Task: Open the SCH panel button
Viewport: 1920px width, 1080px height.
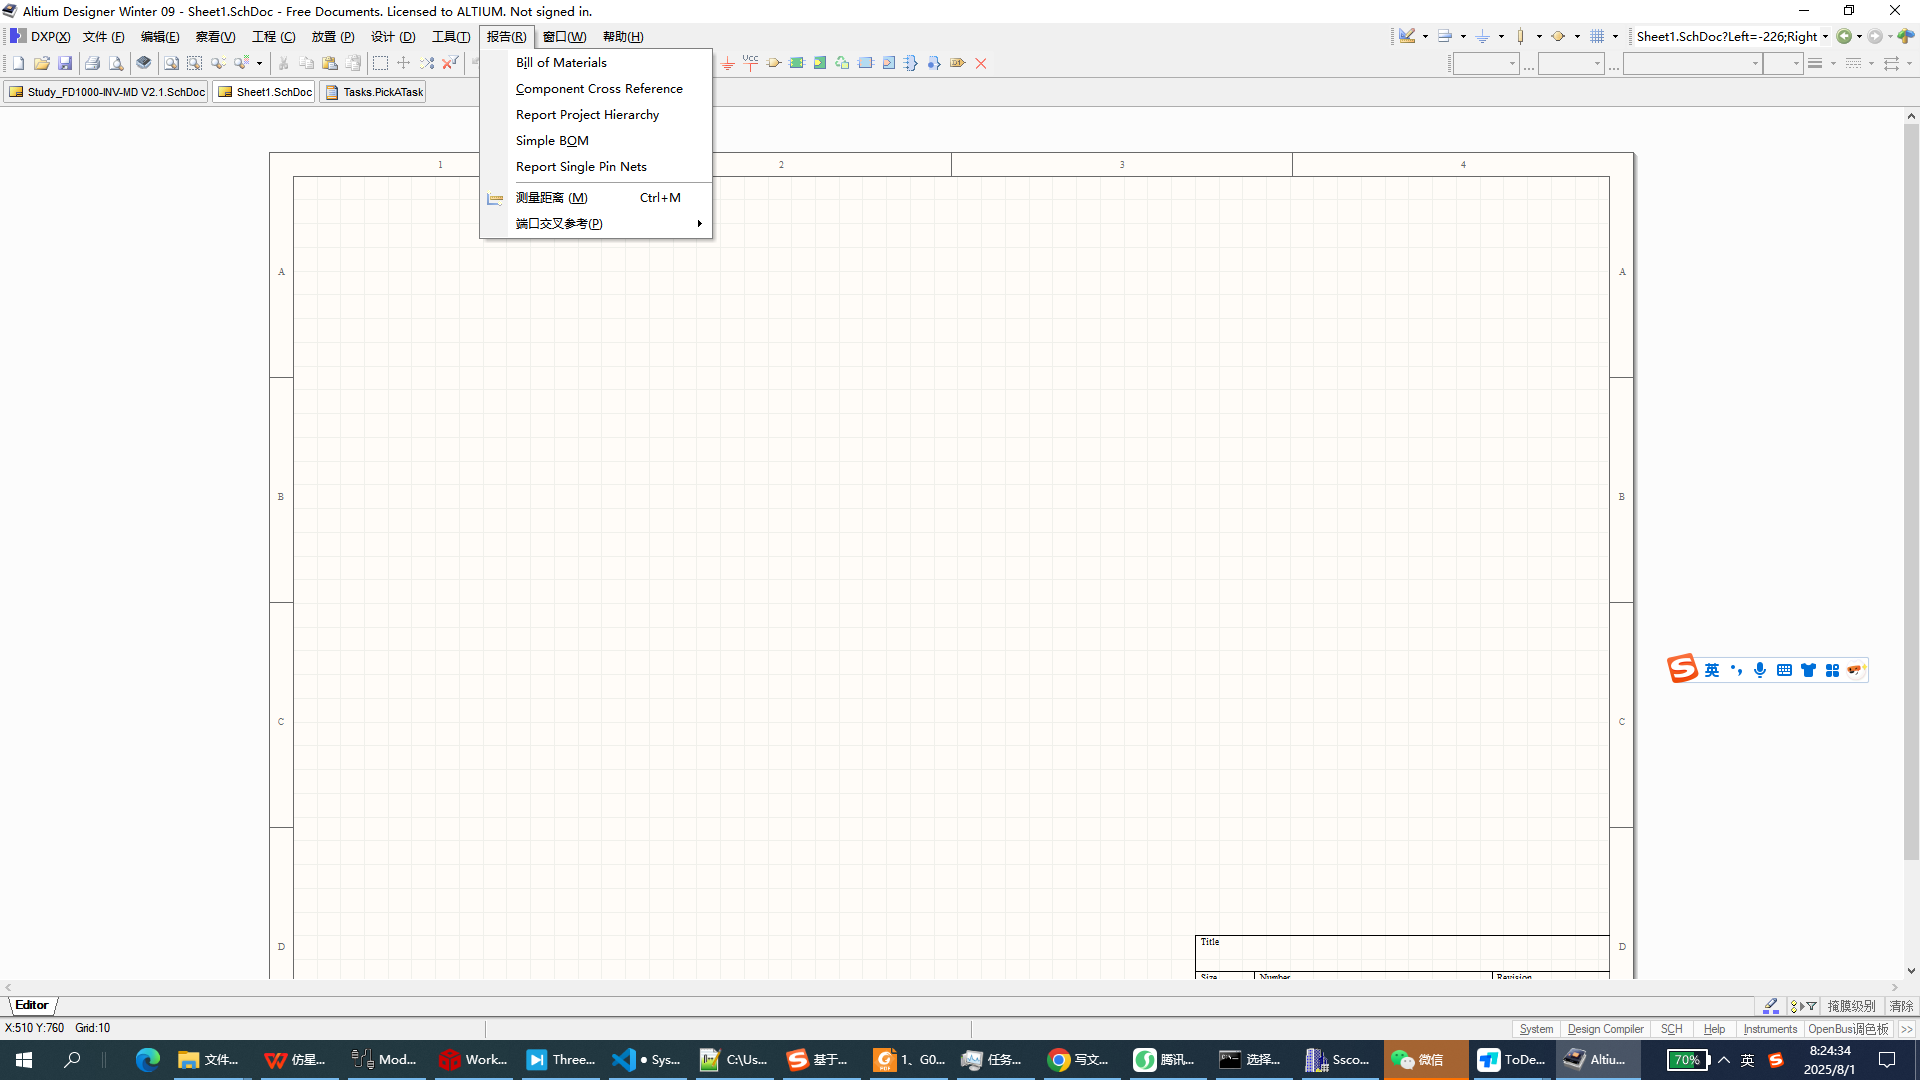Action: [x=1671, y=1029]
